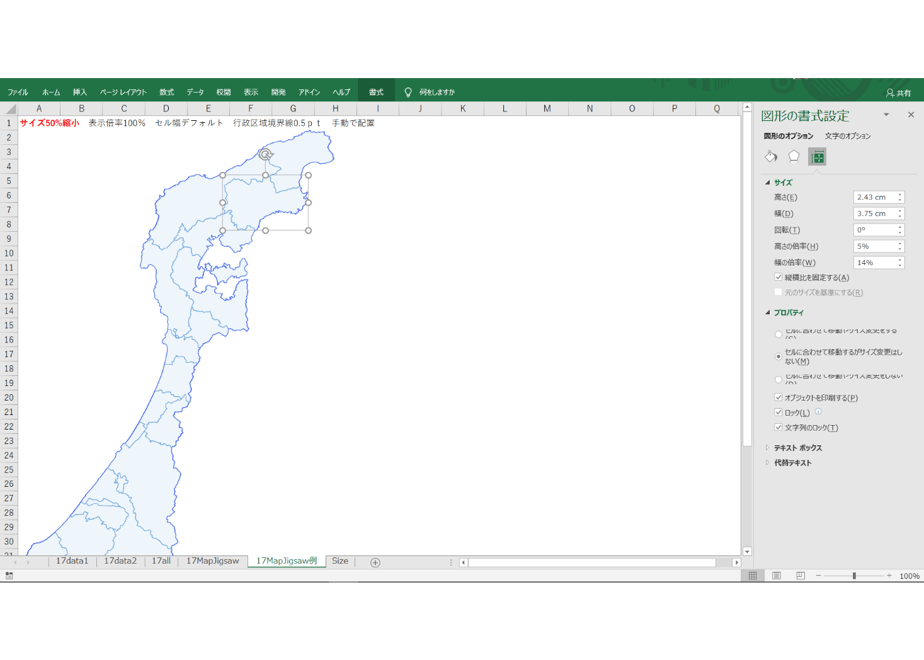
Task: Open the 挿入 ribbon tab
Action: click(80, 92)
